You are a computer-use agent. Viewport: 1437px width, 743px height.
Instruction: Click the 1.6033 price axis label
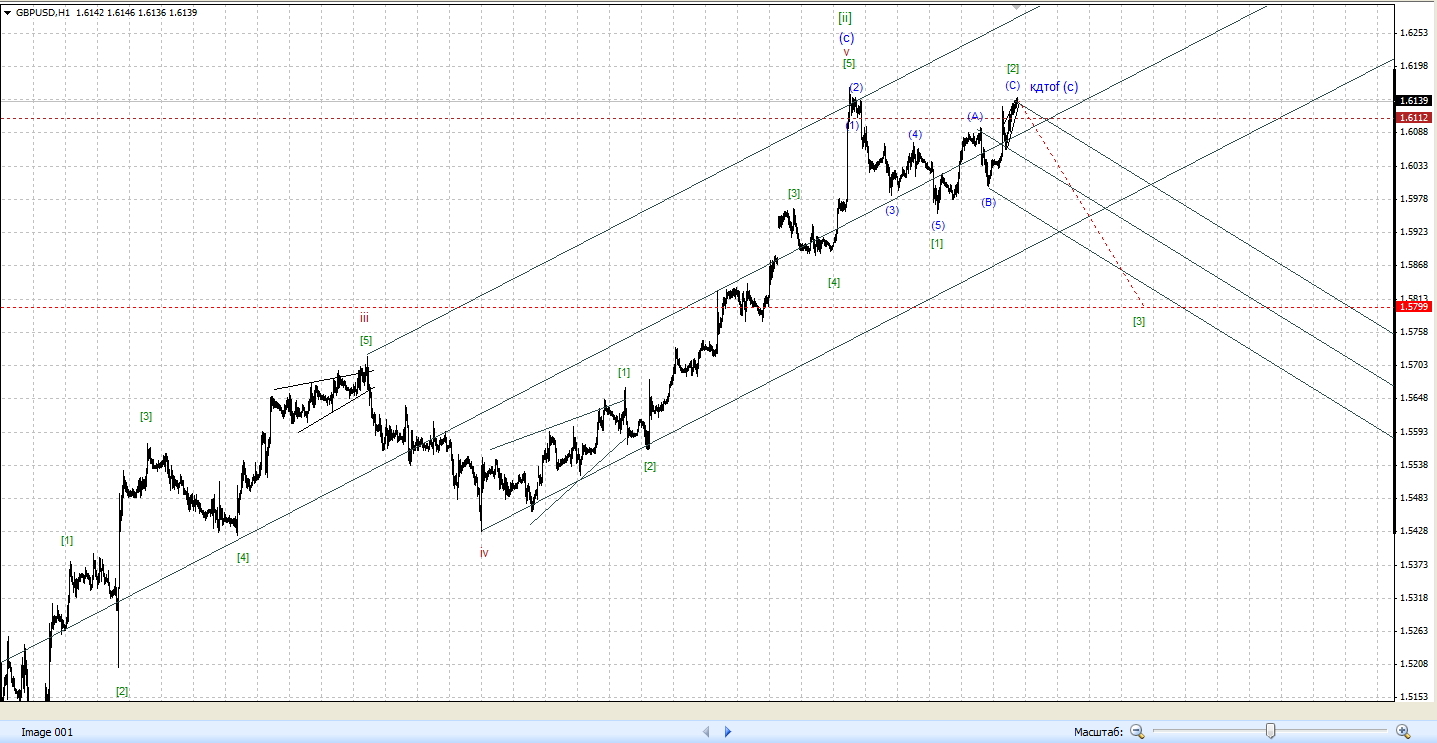1414,166
